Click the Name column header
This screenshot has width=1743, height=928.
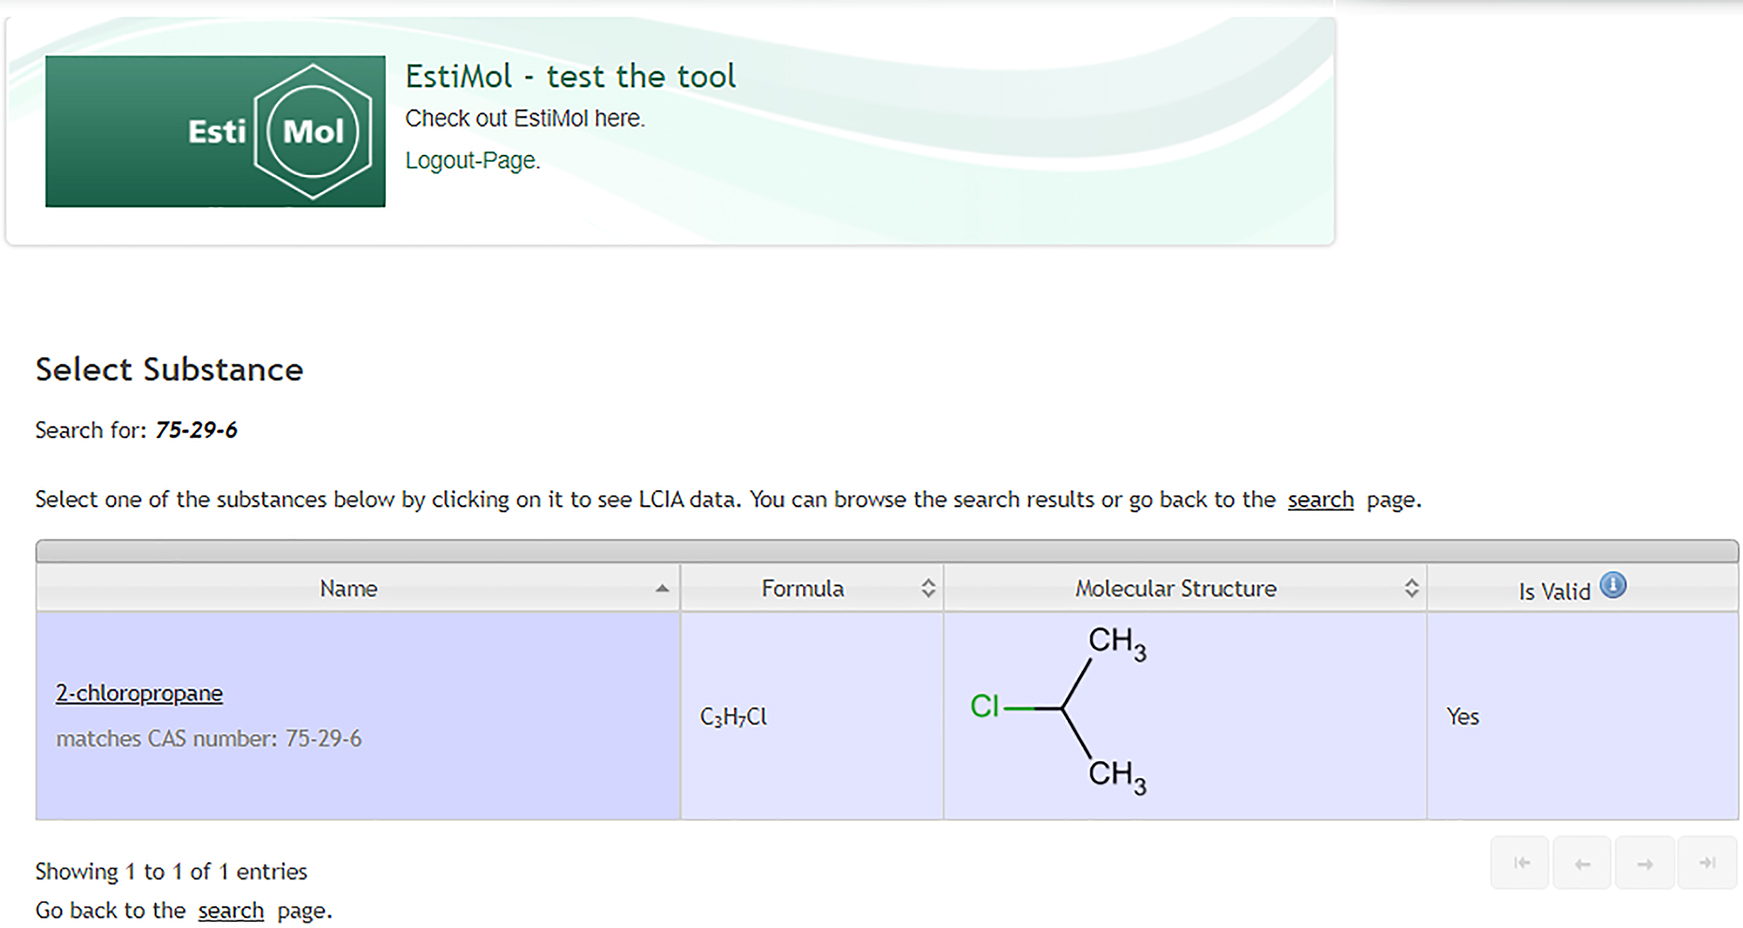[347, 588]
